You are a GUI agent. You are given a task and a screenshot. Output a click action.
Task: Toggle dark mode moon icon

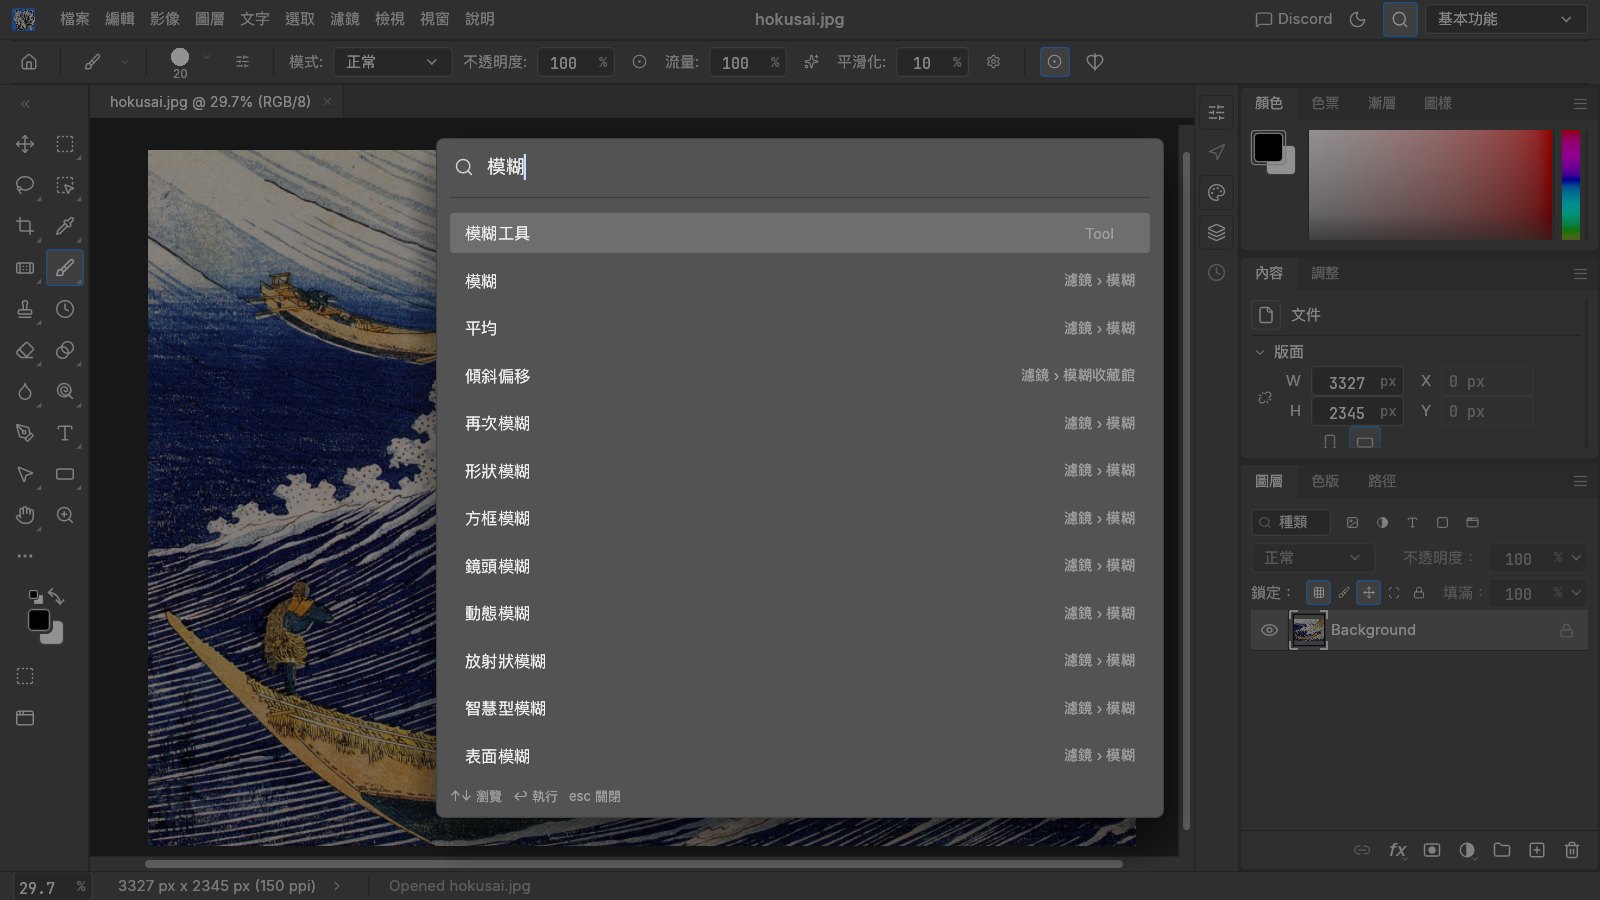[x=1357, y=19]
